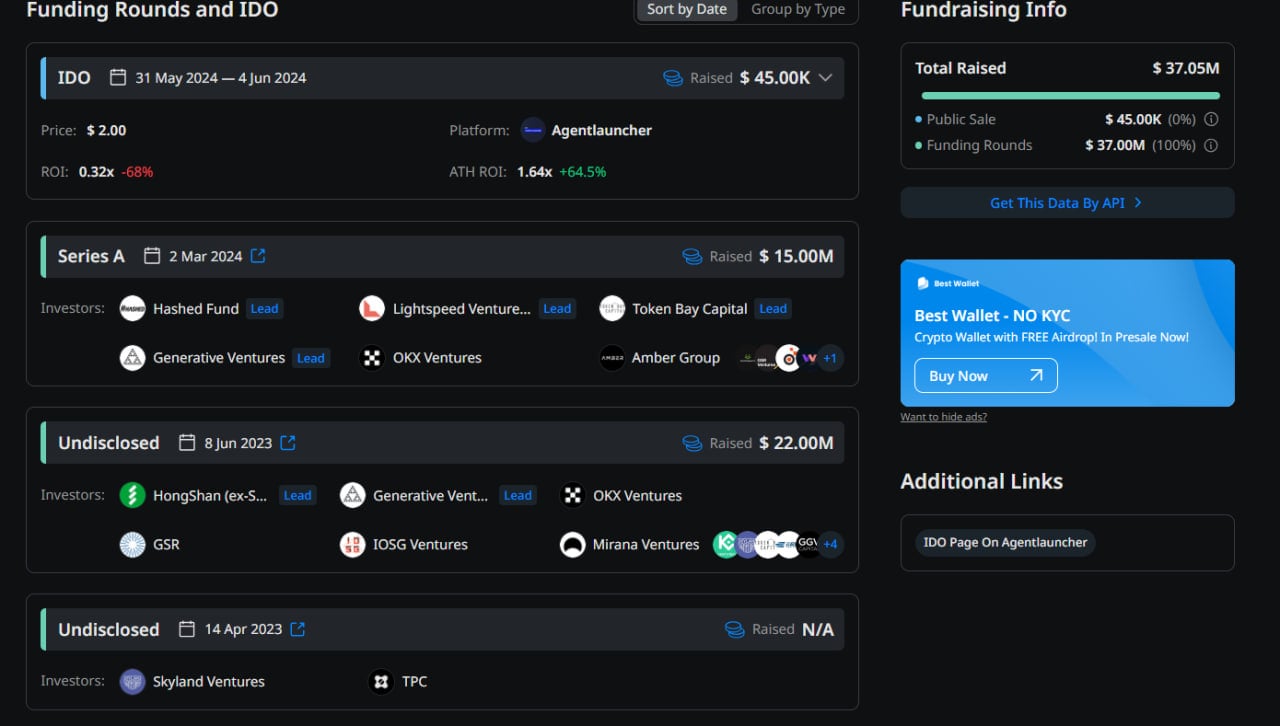Click the HongShan logo icon
Image resolution: width=1280 pixels, height=726 pixels.
pyautogui.click(x=132, y=495)
